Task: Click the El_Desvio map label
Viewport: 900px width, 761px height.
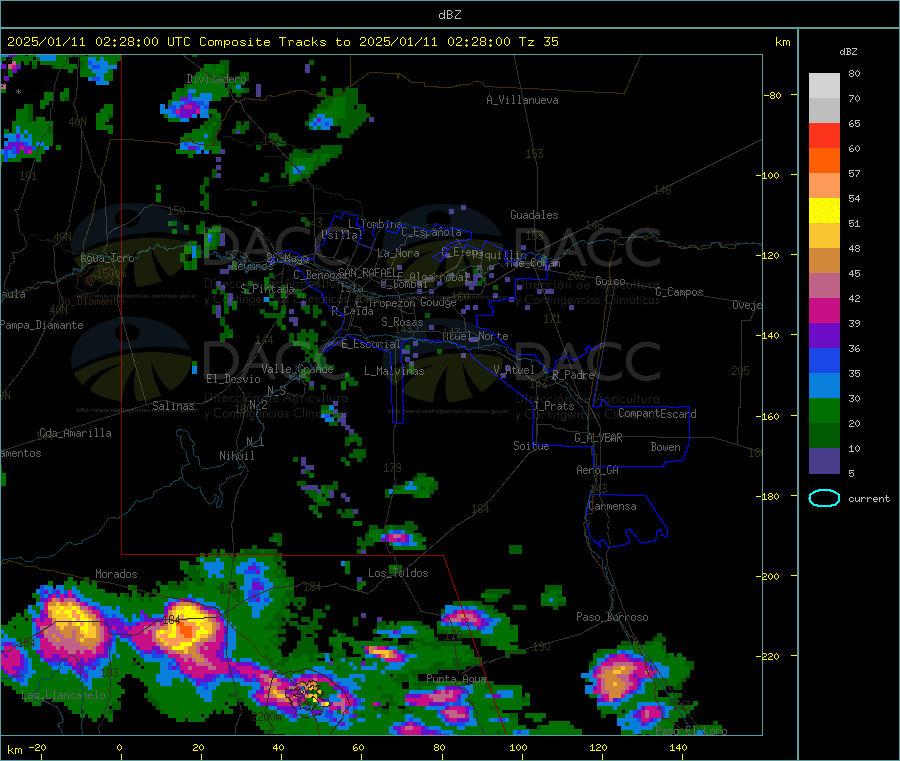Action: pyautogui.click(x=233, y=379)
